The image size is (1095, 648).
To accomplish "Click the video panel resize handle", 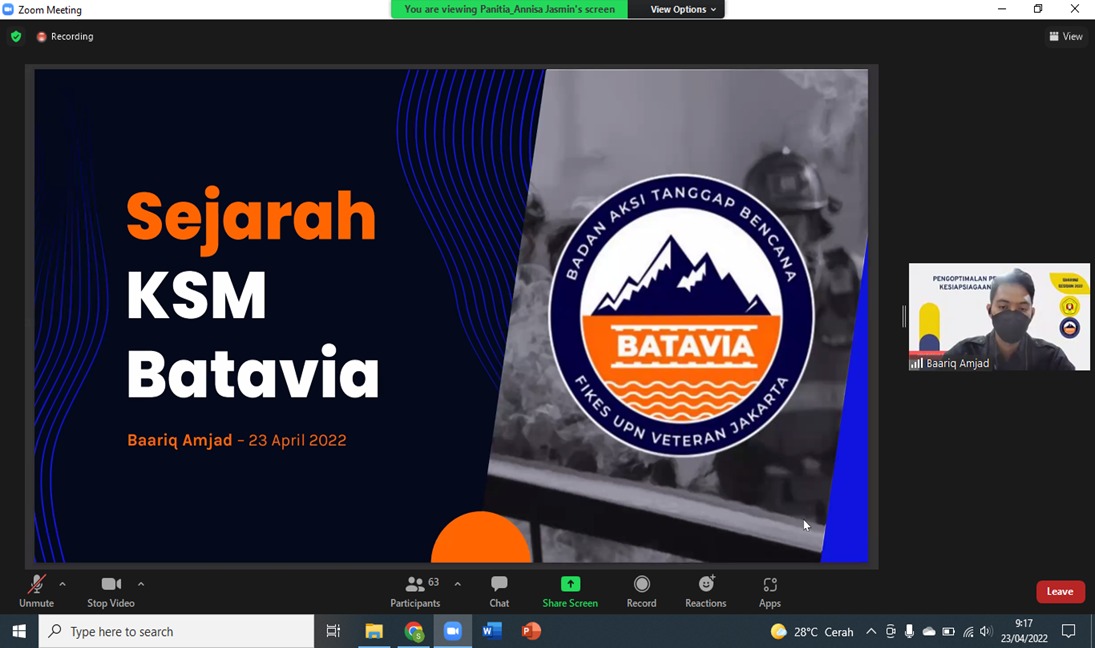I will pyautogui.click(x=903, y=317).
